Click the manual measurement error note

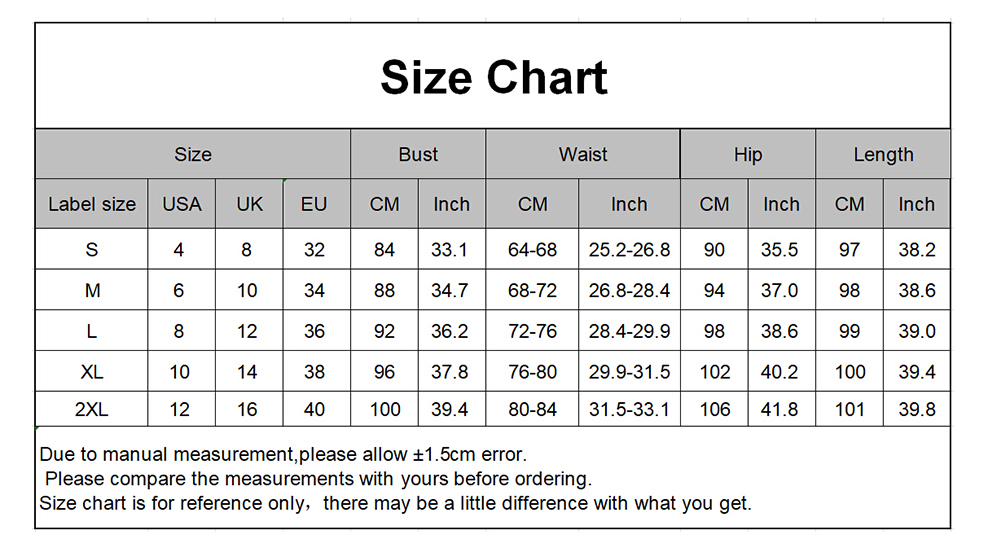(x=283, y=455)
